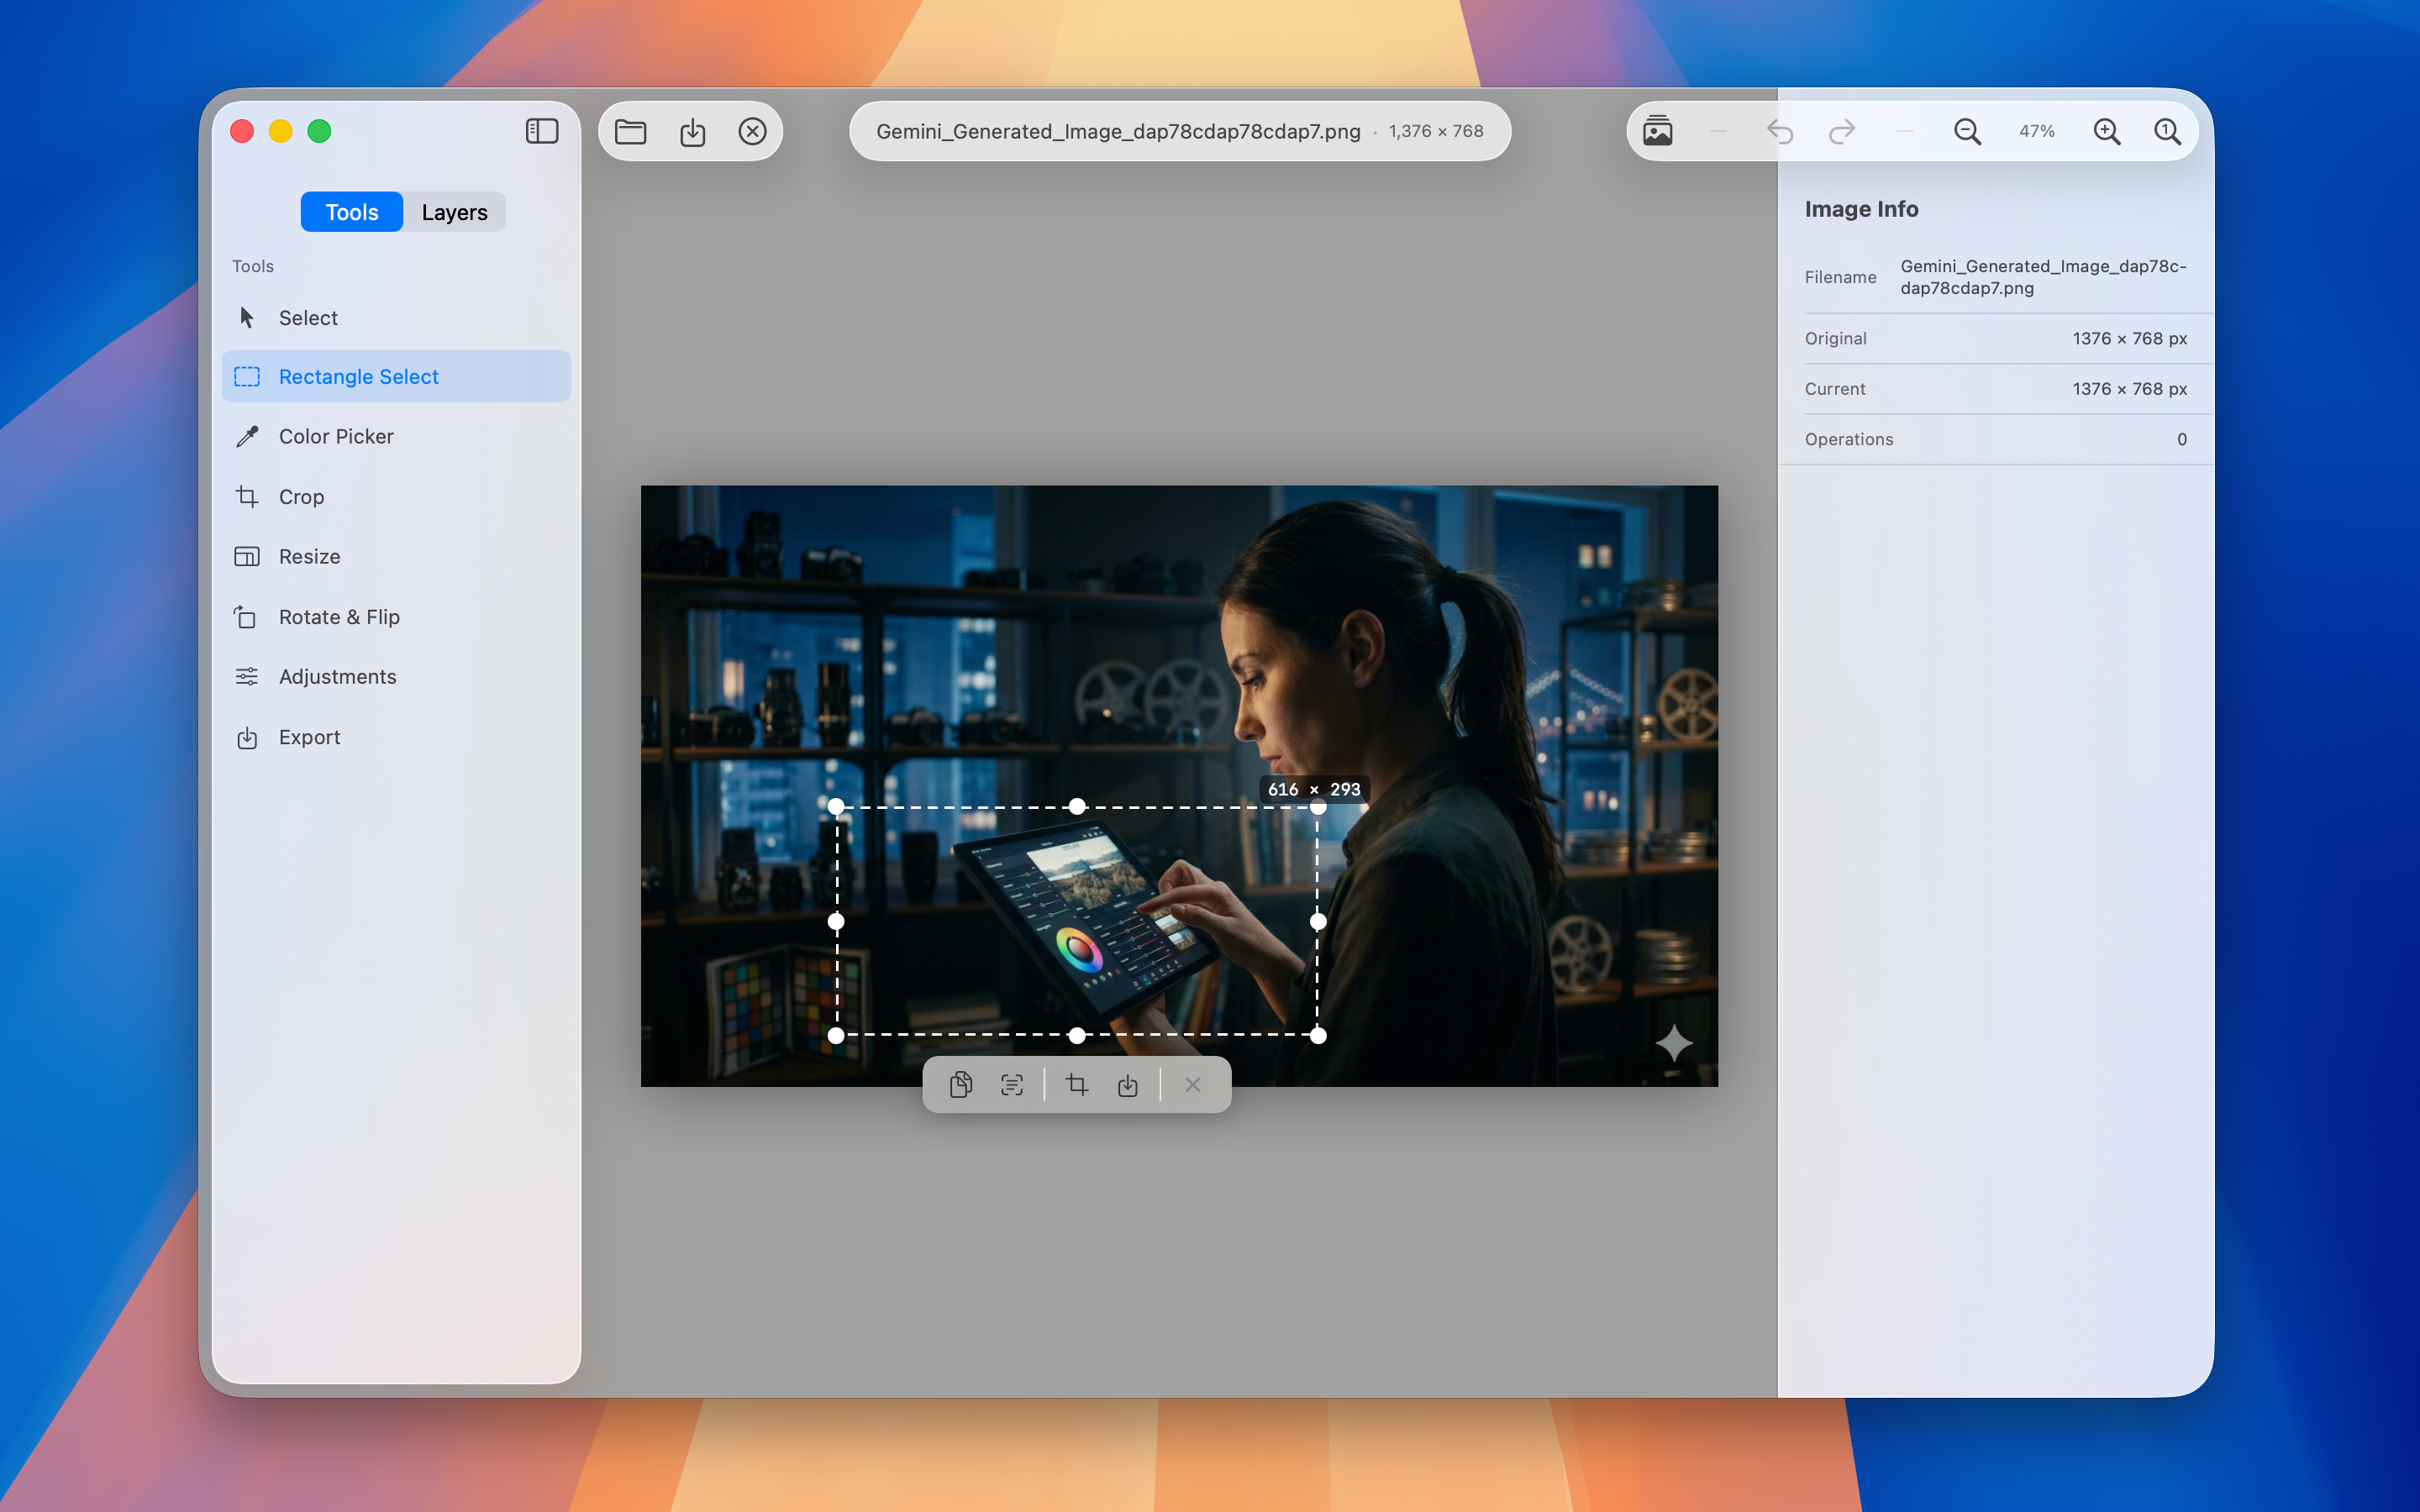Click the filename in the title pill
Screen dimensions: 2420x1512
tap(1118, 131)
